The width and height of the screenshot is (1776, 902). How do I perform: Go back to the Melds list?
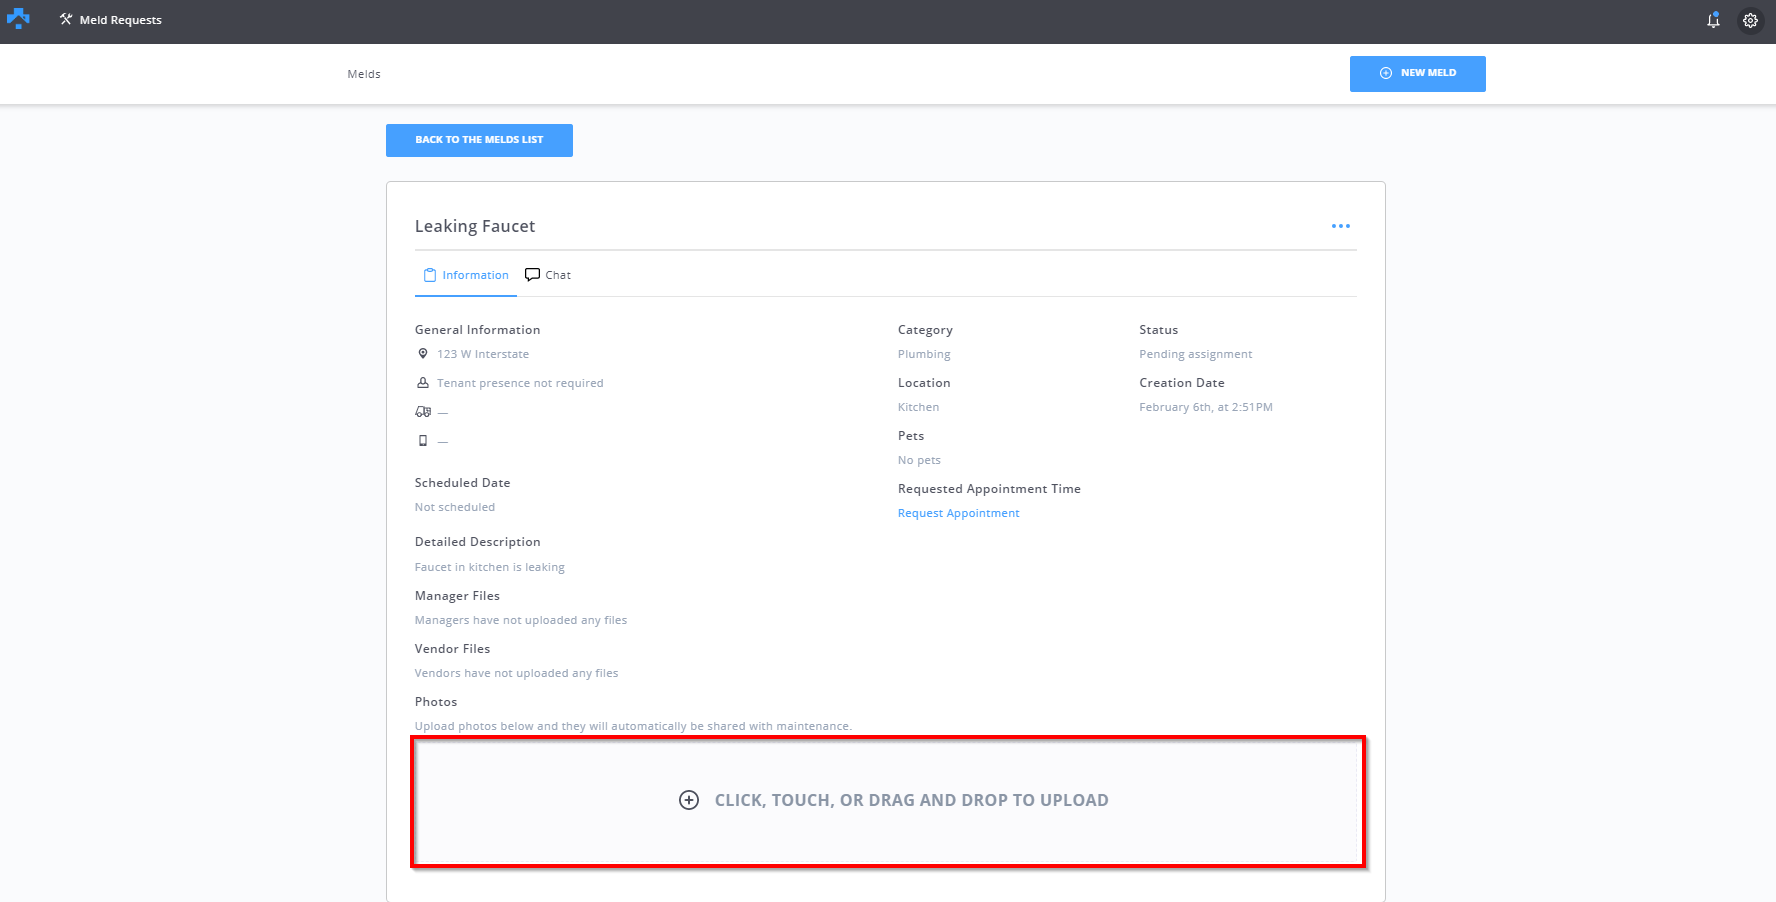tap(479, 140)
